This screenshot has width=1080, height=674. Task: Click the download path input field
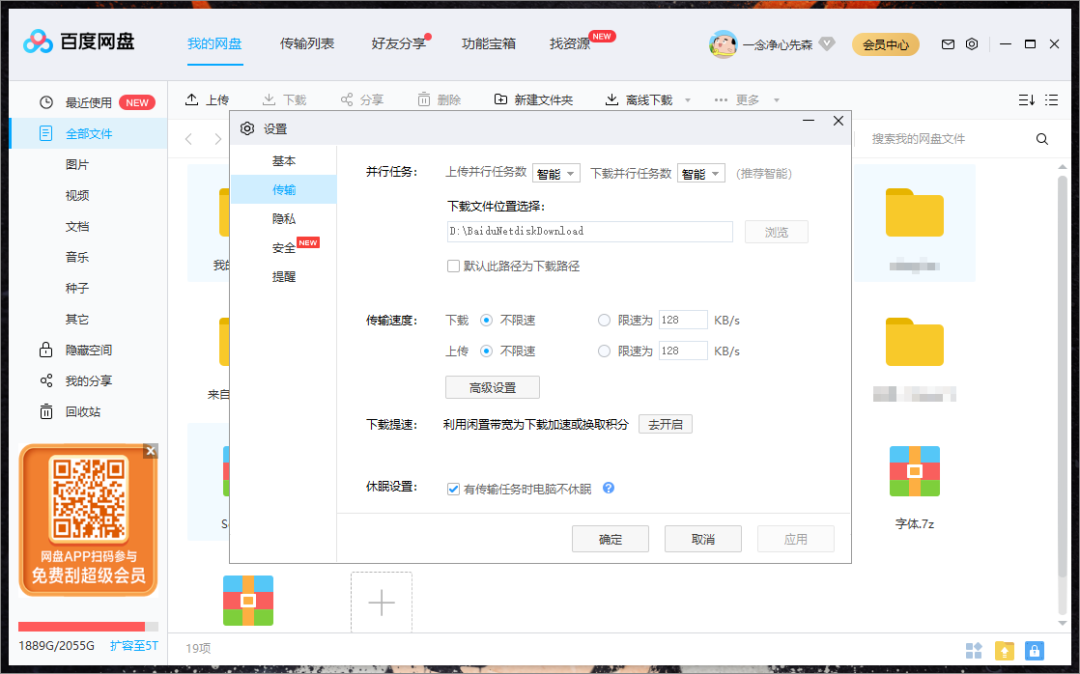589,231
